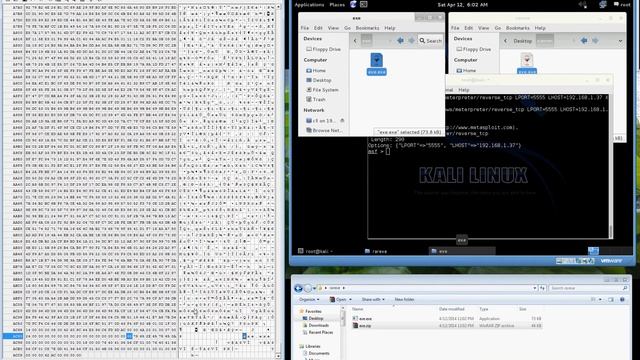Sort by Date modified column in Explorer
Screen dimensions: 640x360
(451, 309)
